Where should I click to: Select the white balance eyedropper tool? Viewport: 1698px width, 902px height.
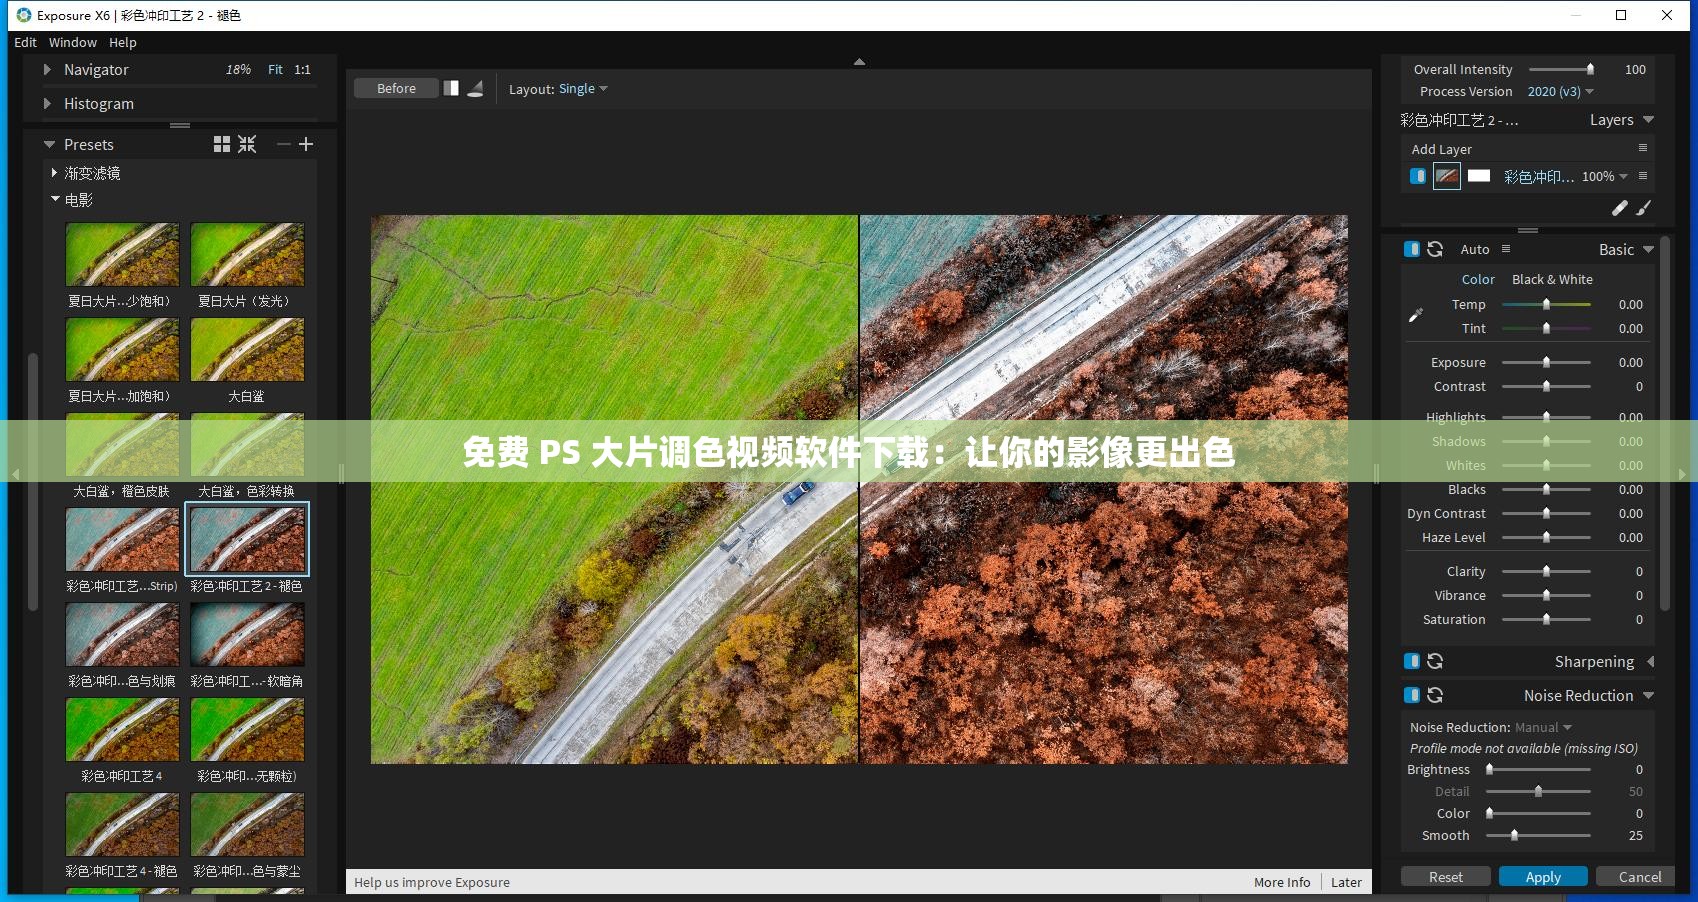pyautogui.click(x=1415, y=314)
